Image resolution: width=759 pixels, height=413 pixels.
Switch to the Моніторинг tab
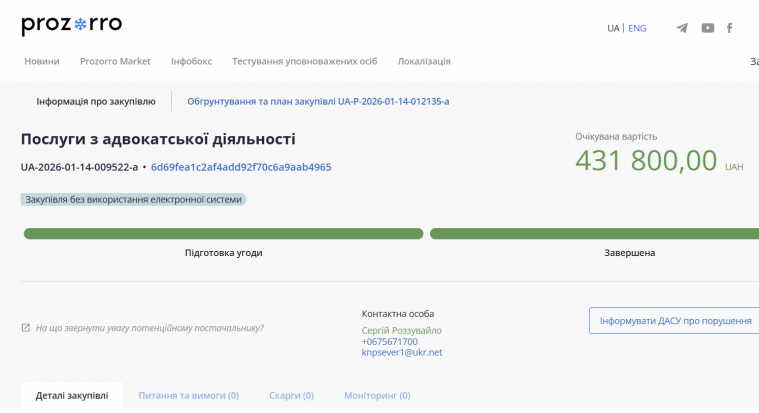[378, 396]
